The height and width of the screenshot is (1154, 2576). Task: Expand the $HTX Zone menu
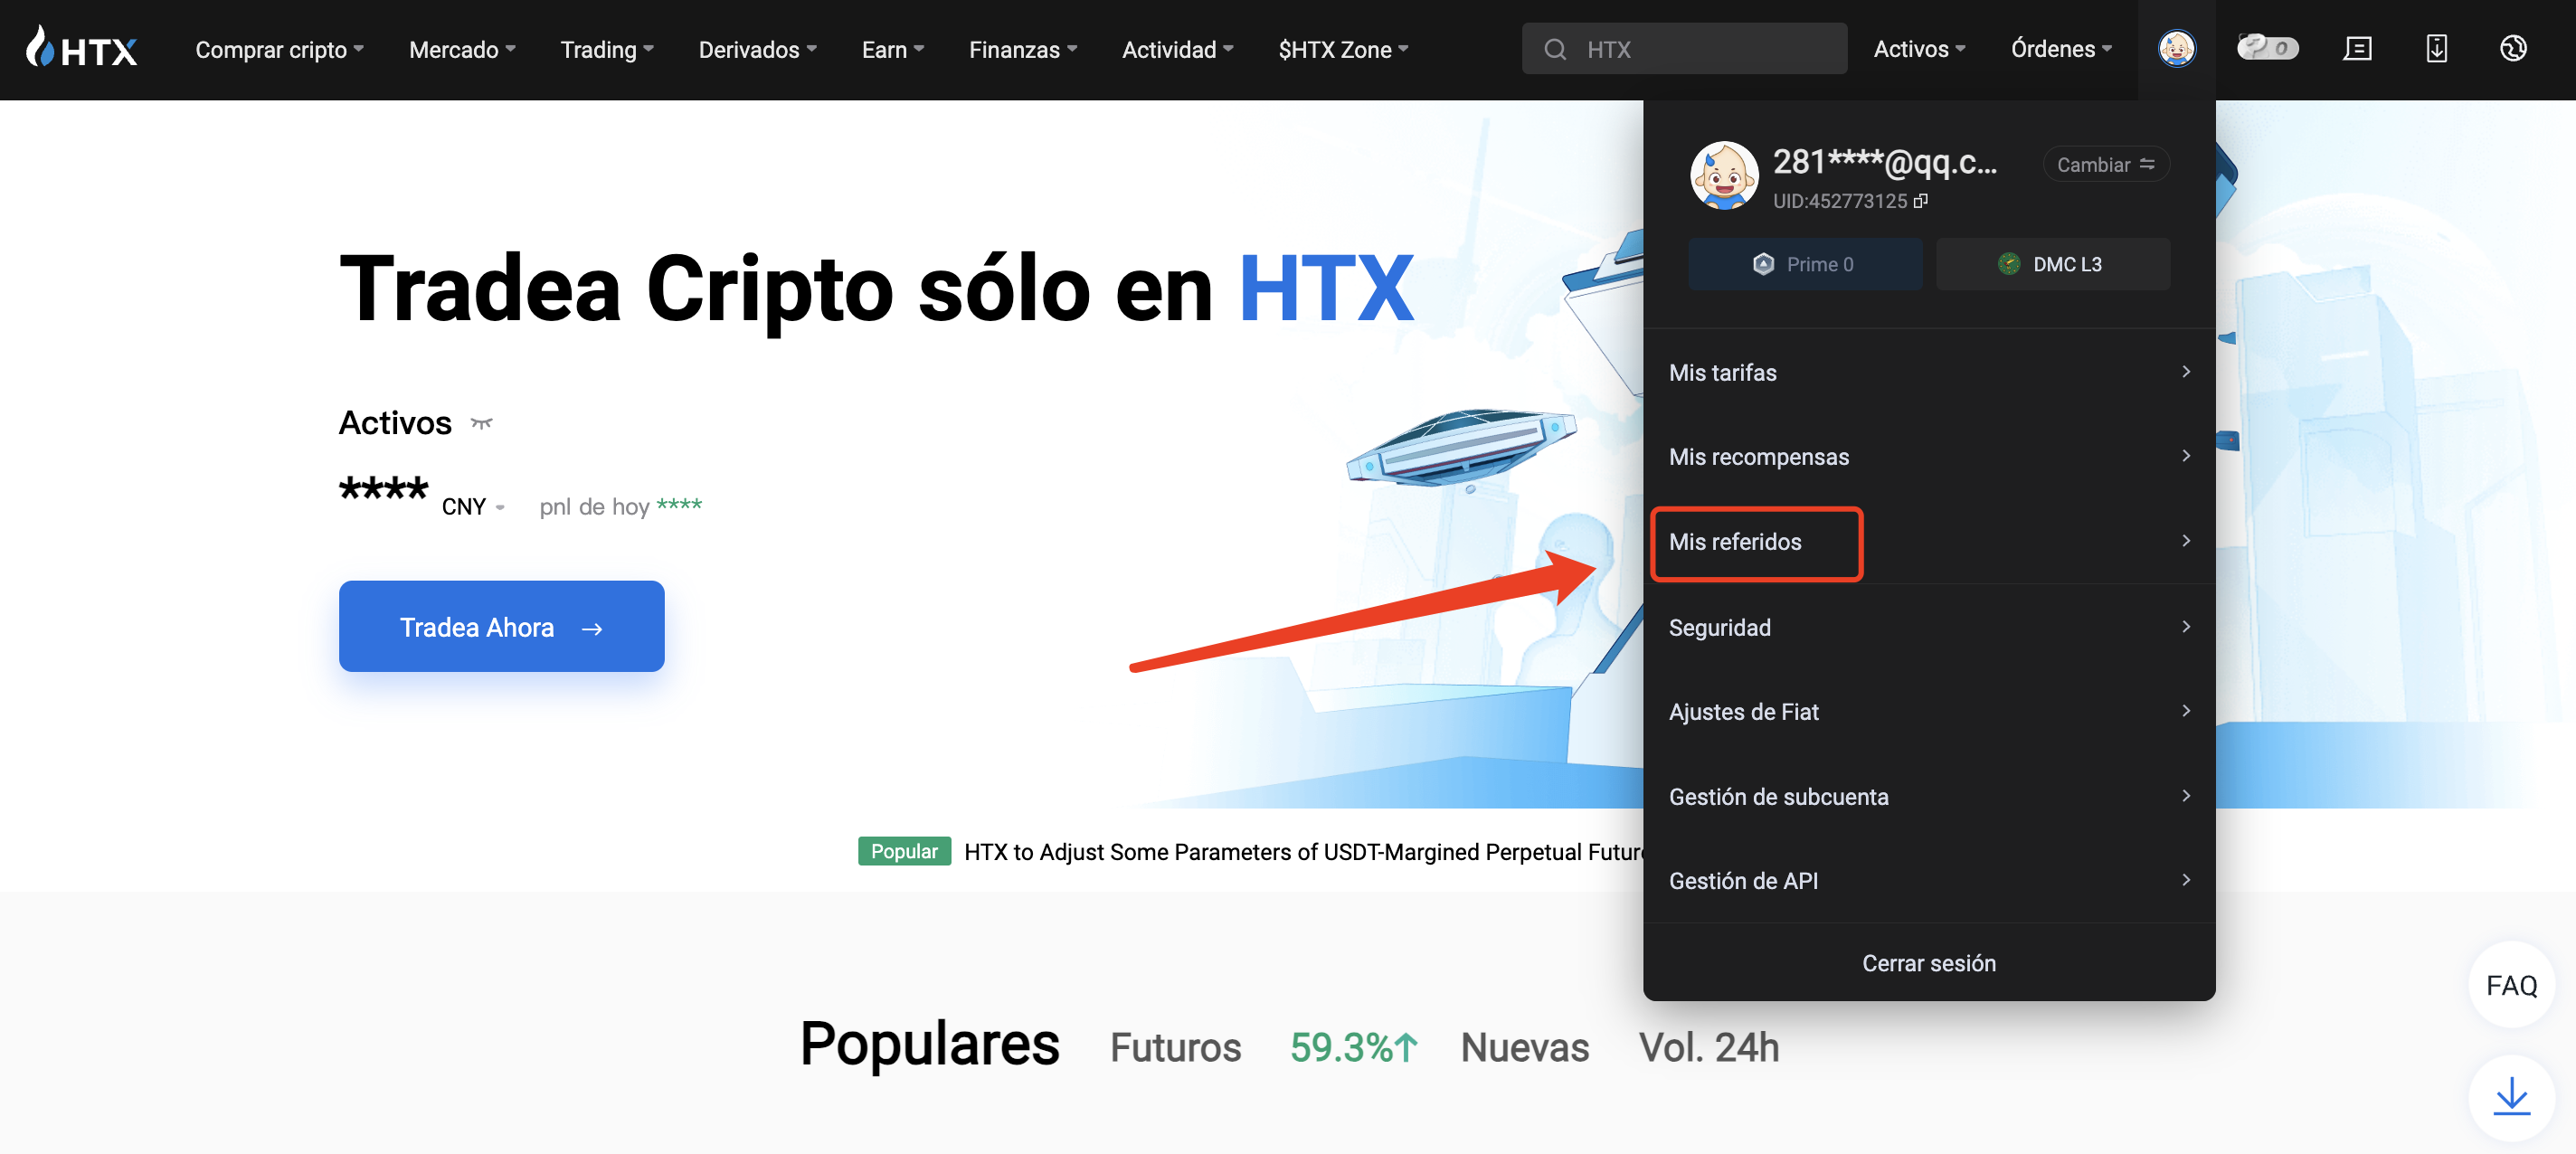(1342, 49)
